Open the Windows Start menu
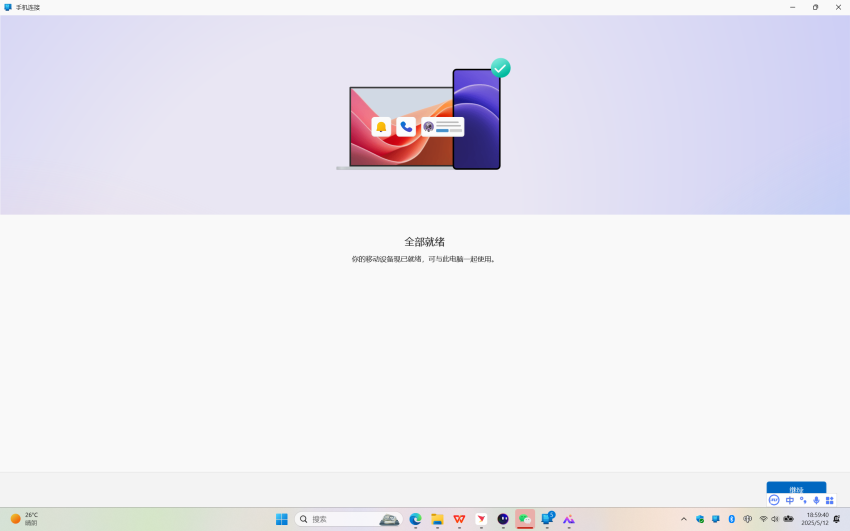Screen dimensions: 850x531 tap(282, 519)
